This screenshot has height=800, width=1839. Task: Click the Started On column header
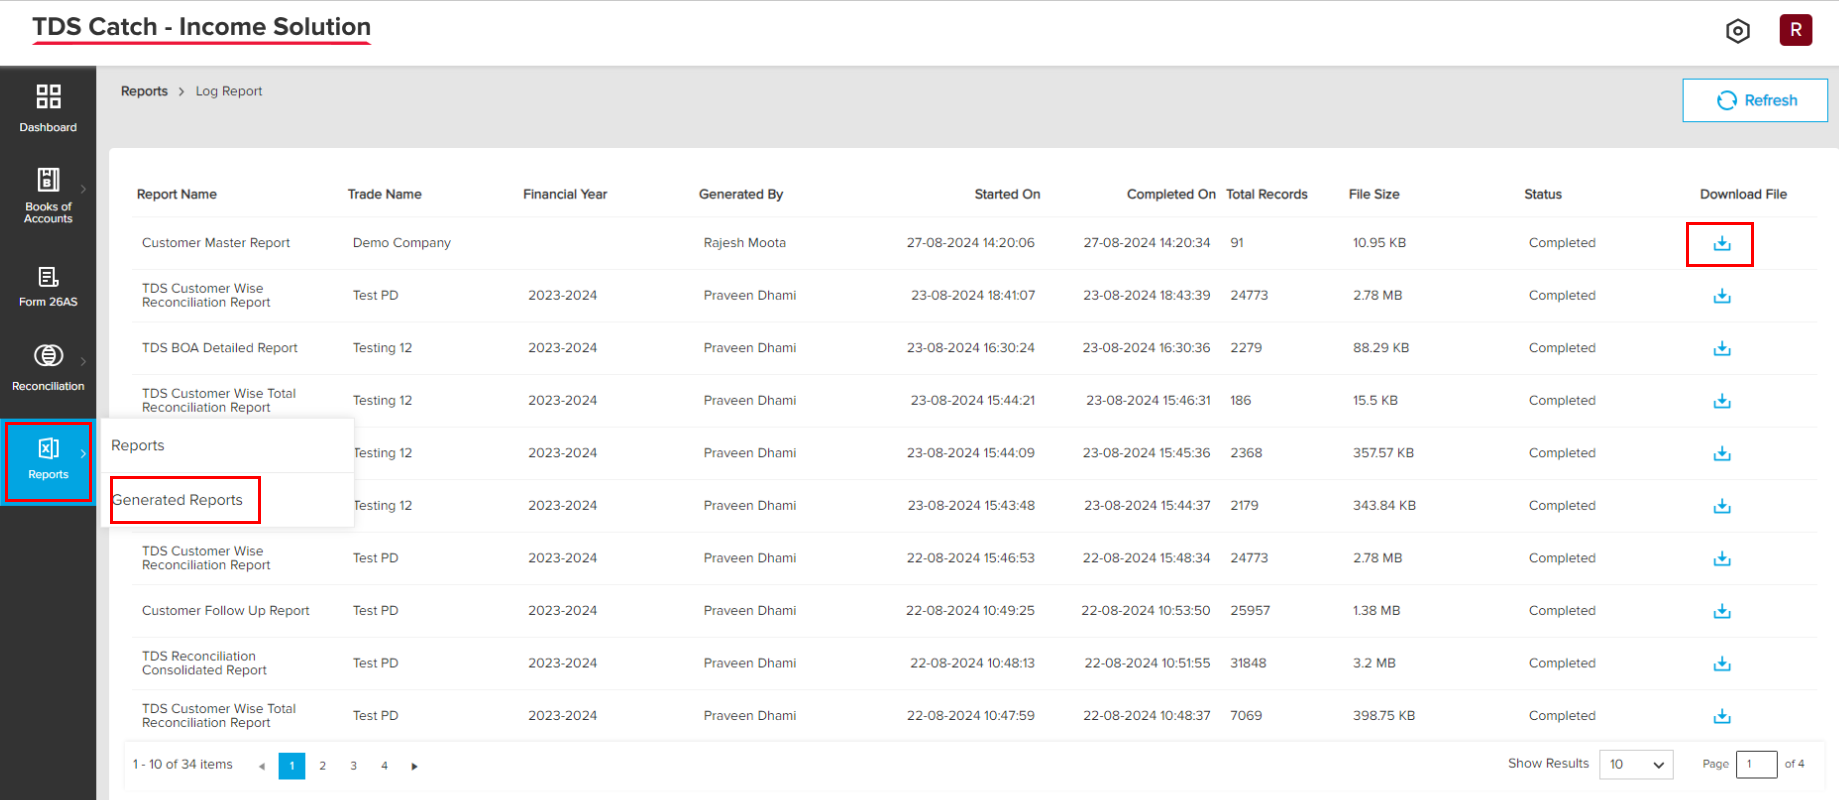pyautogui.click(x=1008, y=194)
